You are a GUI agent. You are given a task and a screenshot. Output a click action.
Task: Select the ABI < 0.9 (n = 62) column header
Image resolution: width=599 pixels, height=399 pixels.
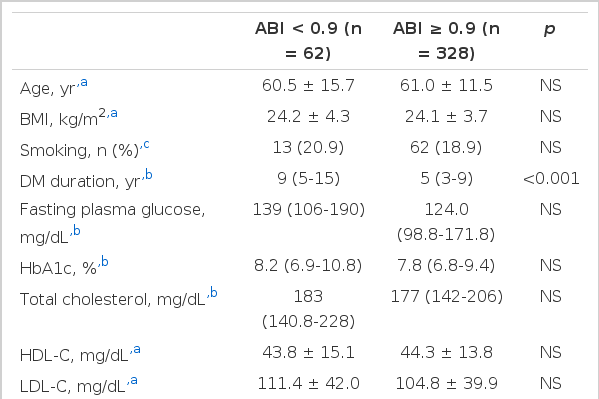(308, 41)
